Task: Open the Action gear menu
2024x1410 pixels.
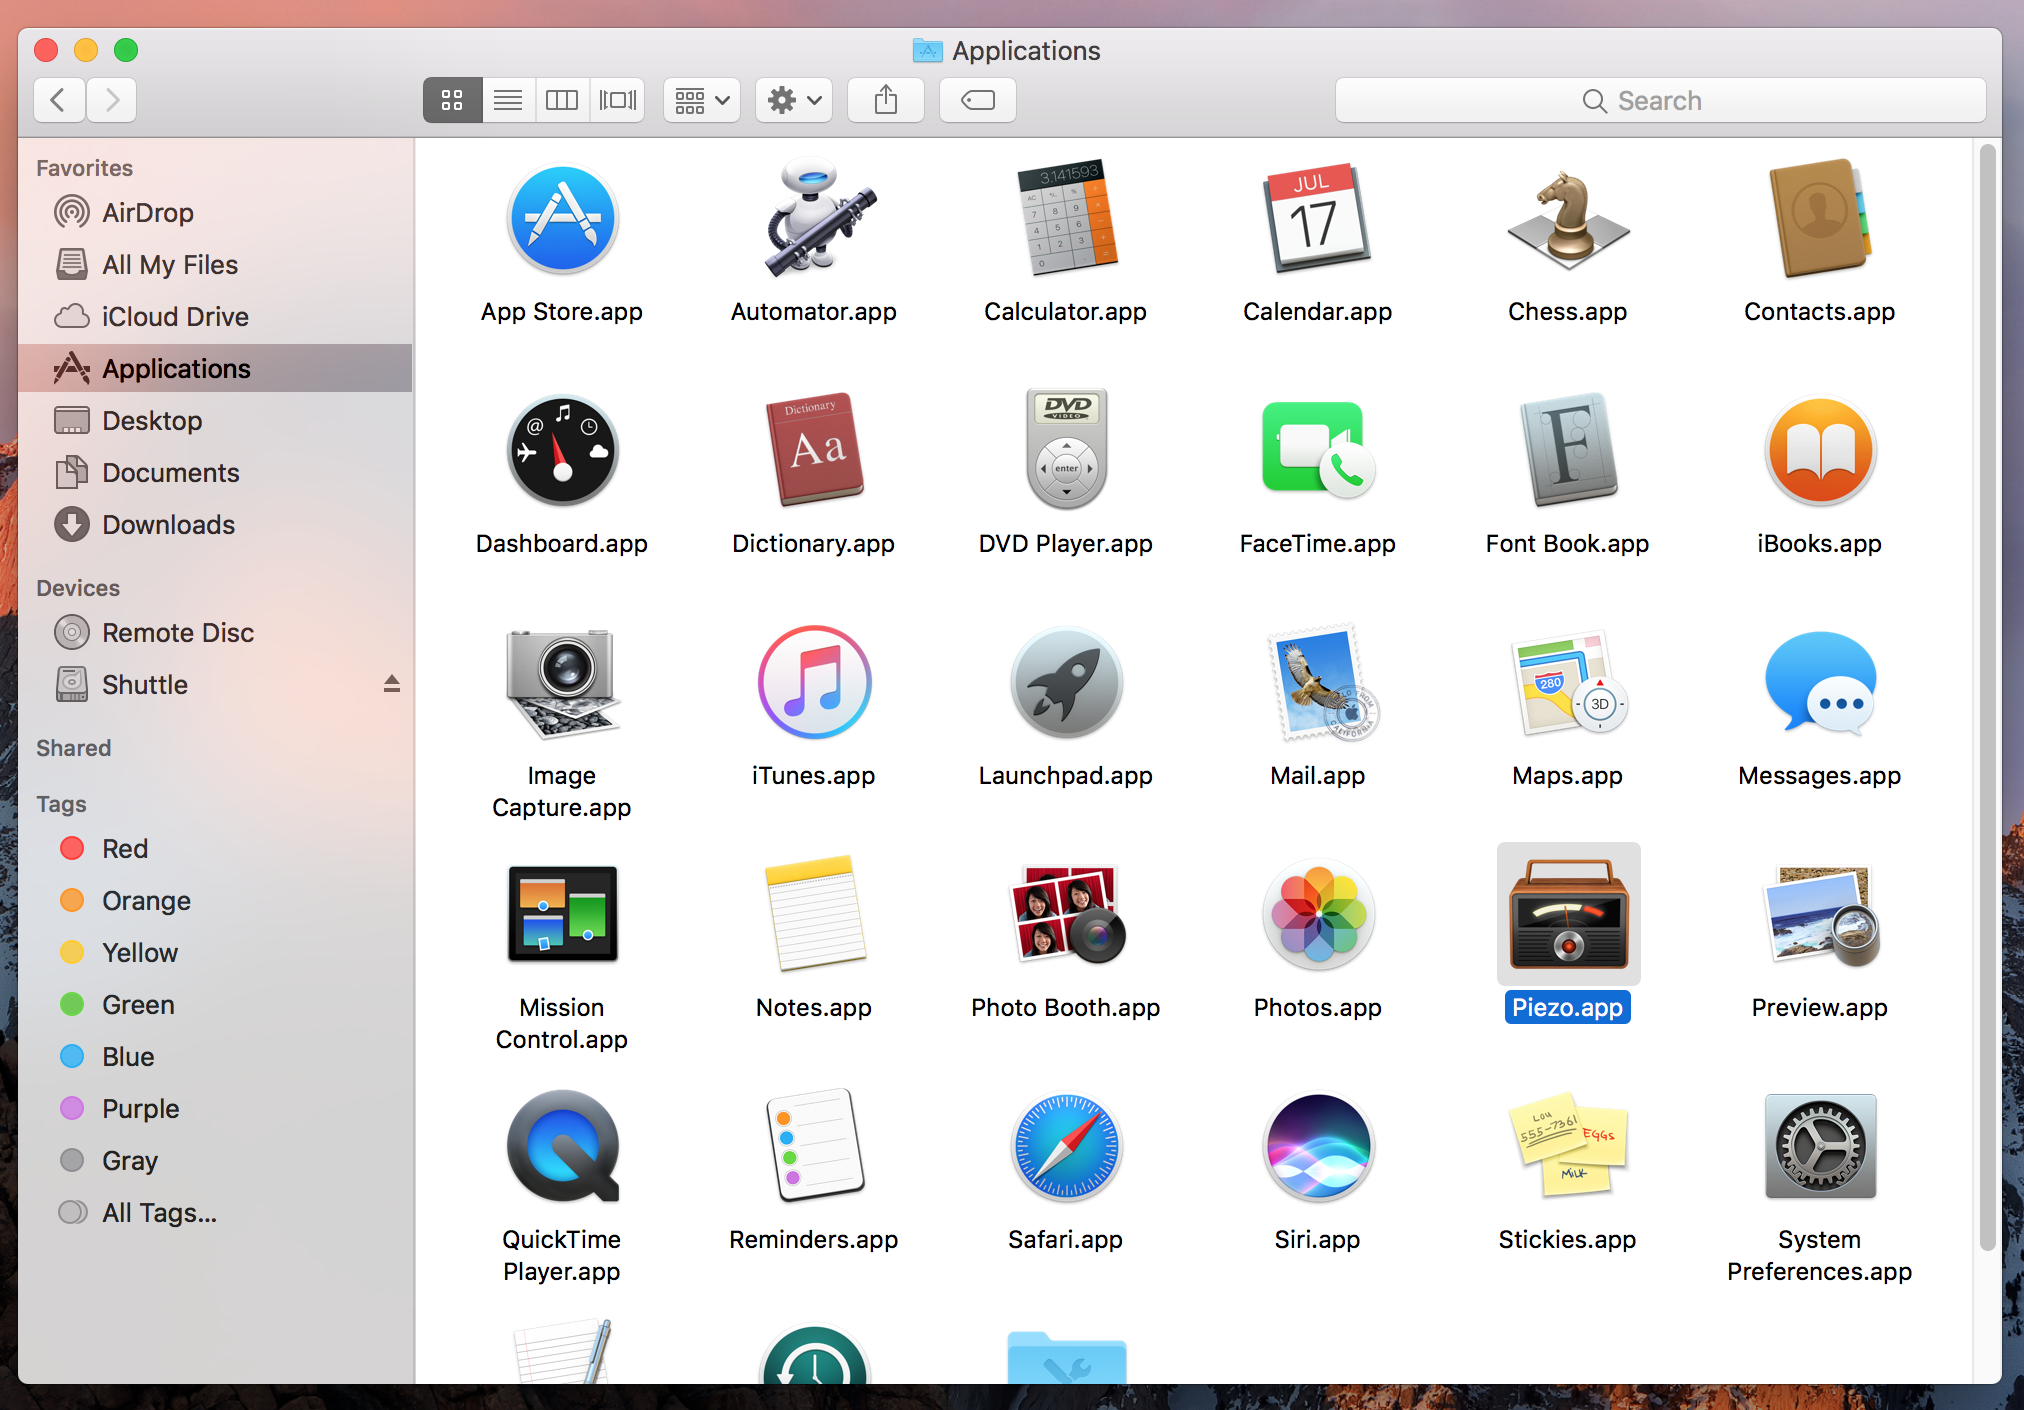Action: pos(794,100)
